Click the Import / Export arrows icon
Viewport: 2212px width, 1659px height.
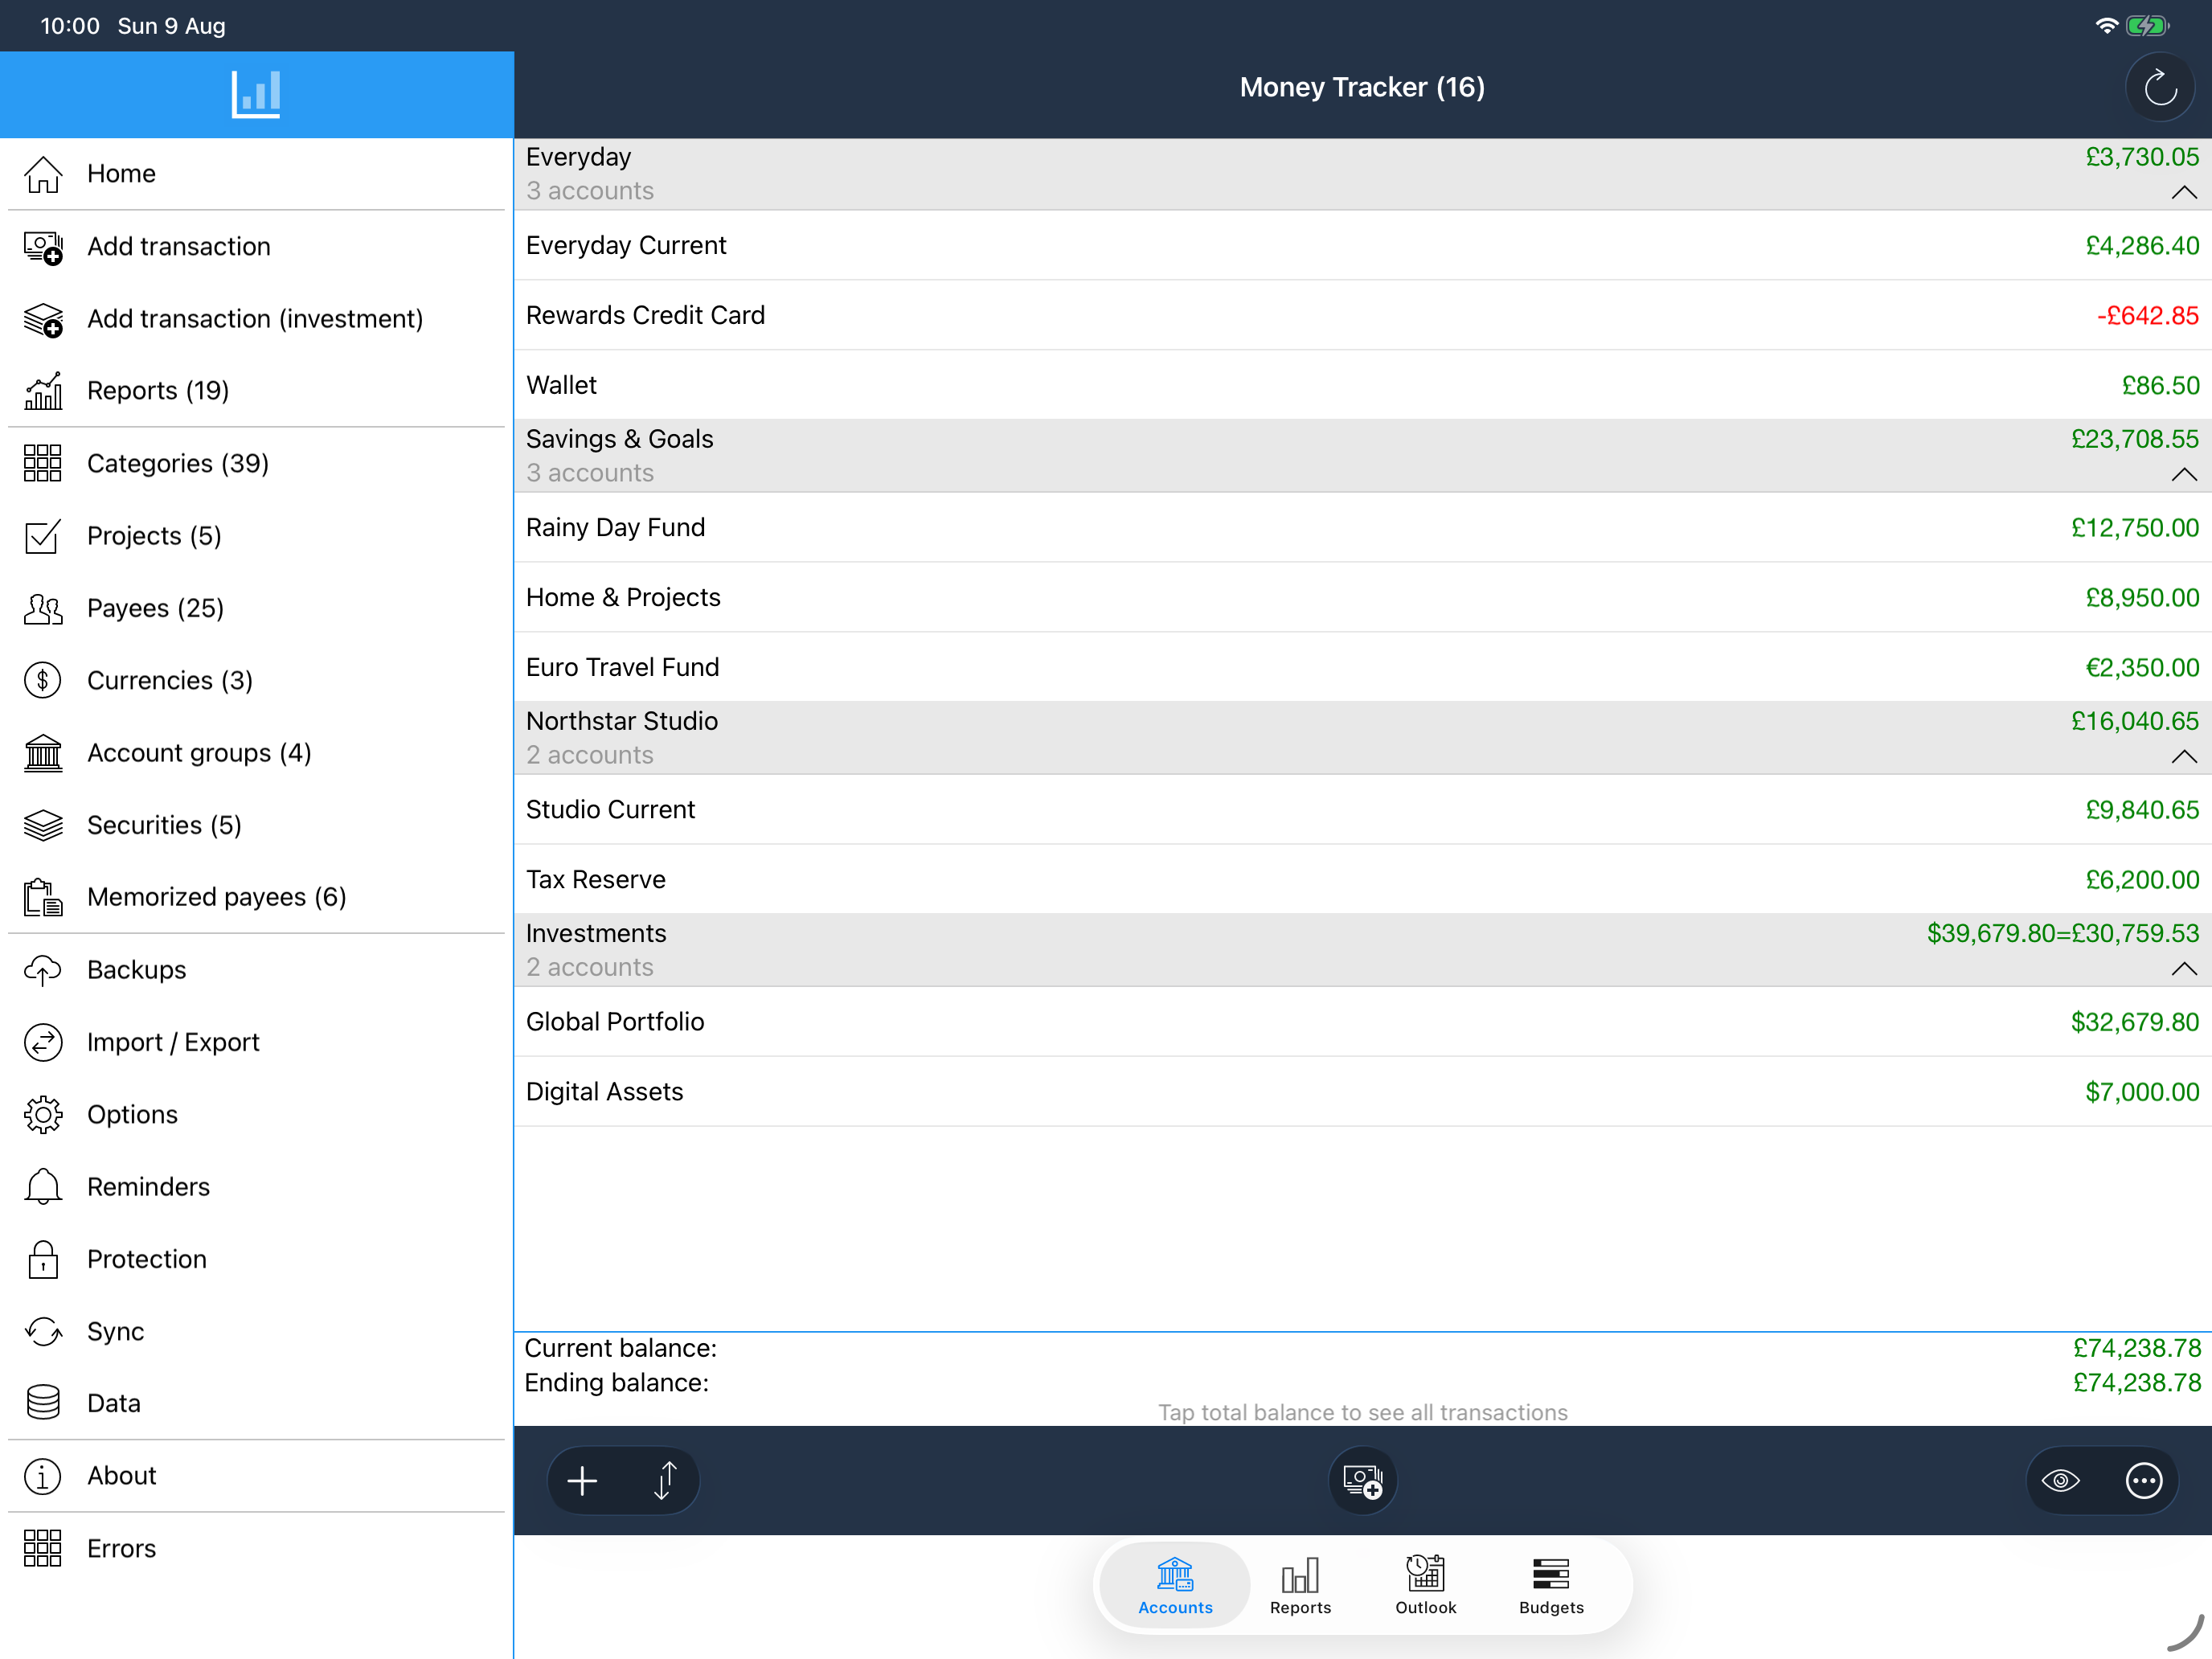click(x=43, y=1043)
